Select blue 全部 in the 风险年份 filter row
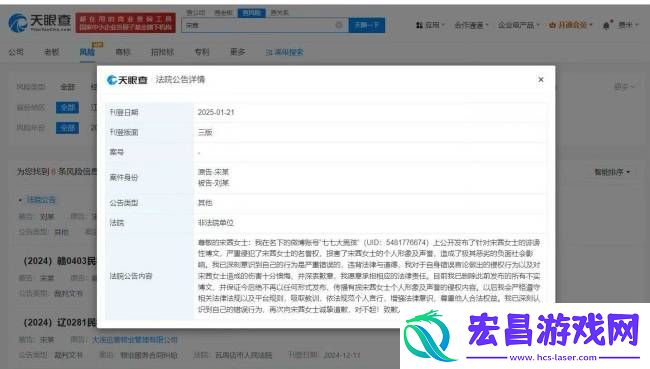 click(x=67, y=128)
